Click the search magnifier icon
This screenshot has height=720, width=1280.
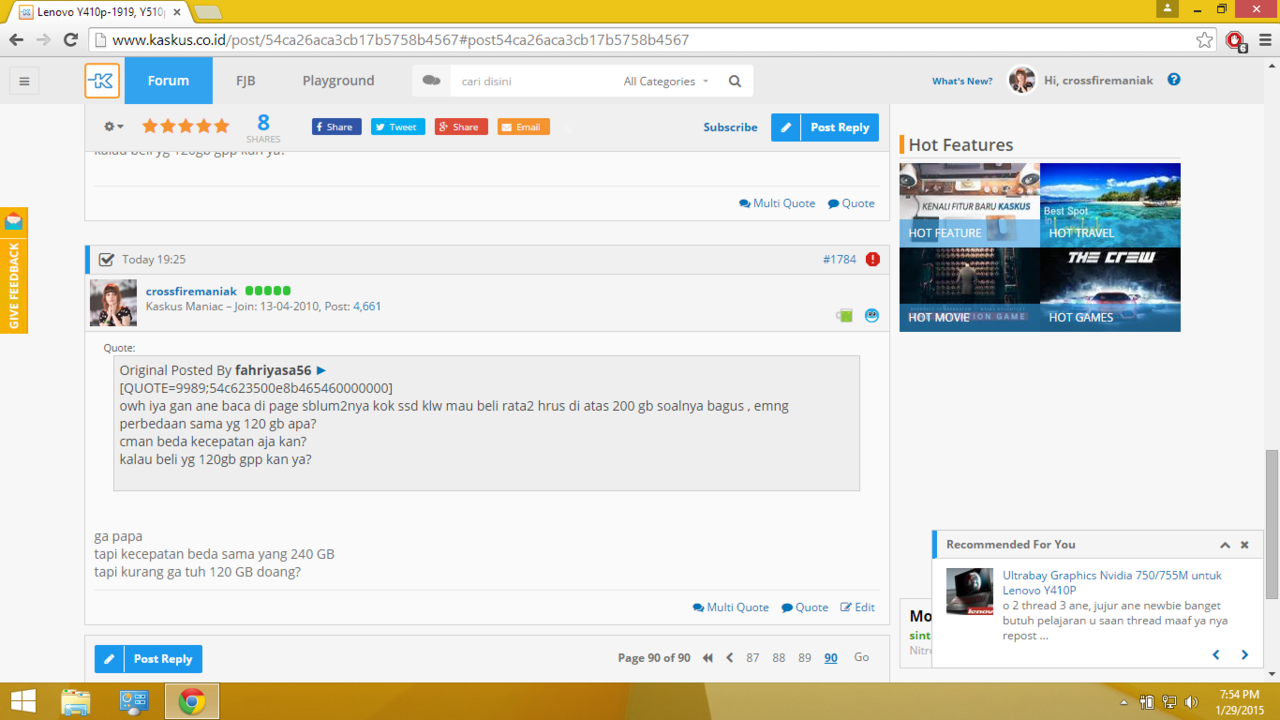click(x=735, y=81)
